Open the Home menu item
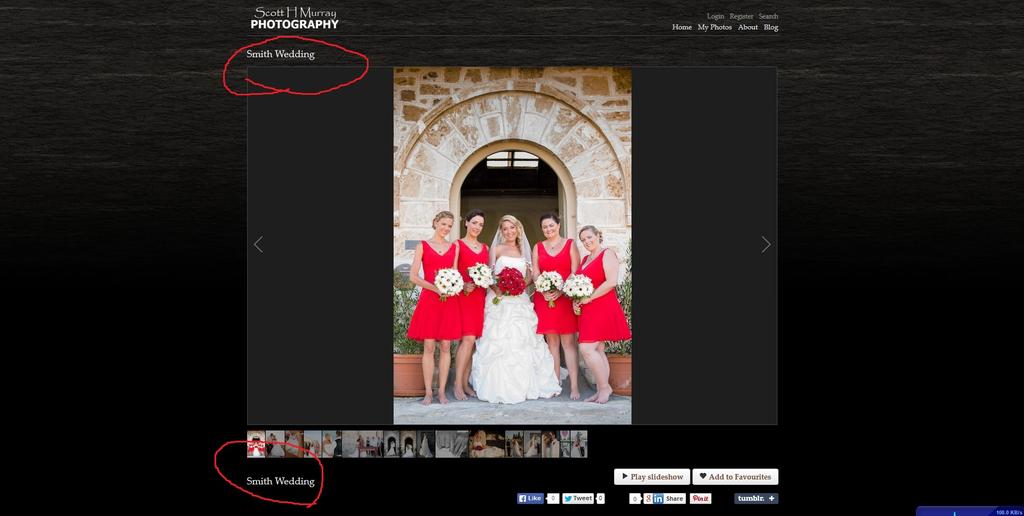This screenshot has width=1024, height=516. pos(682,27)
